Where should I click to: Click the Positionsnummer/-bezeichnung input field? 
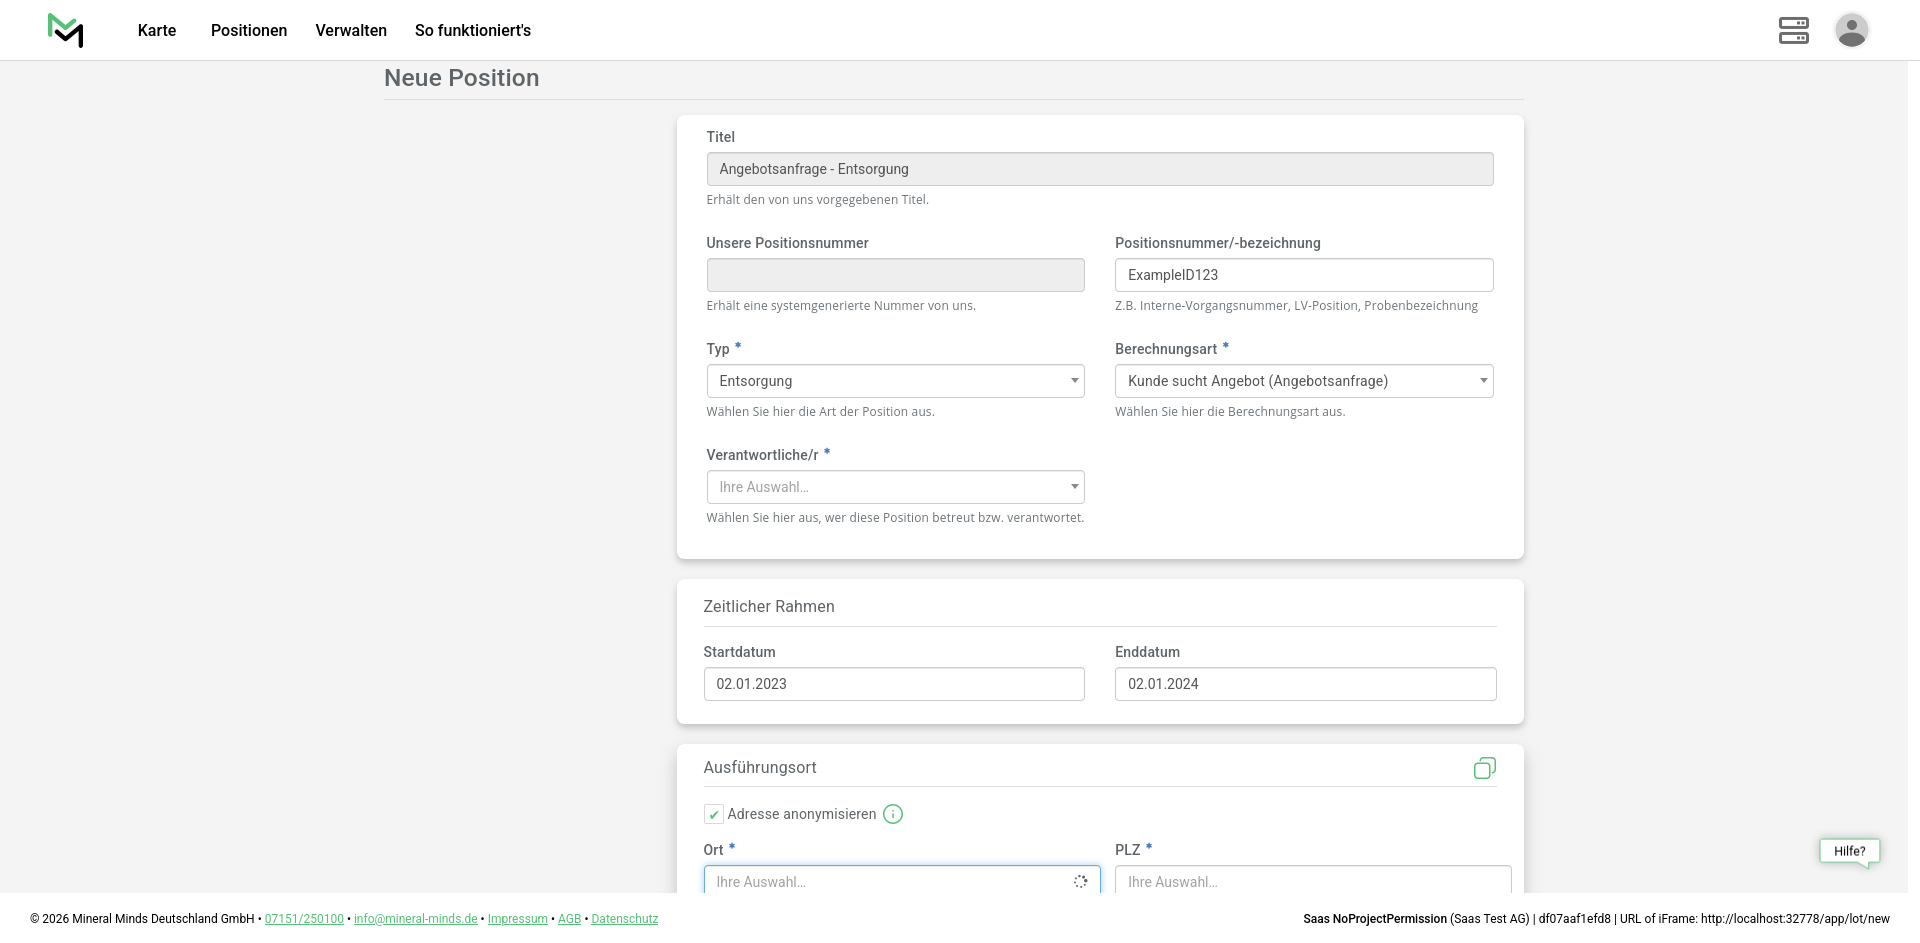click(x=1303, y=275)
